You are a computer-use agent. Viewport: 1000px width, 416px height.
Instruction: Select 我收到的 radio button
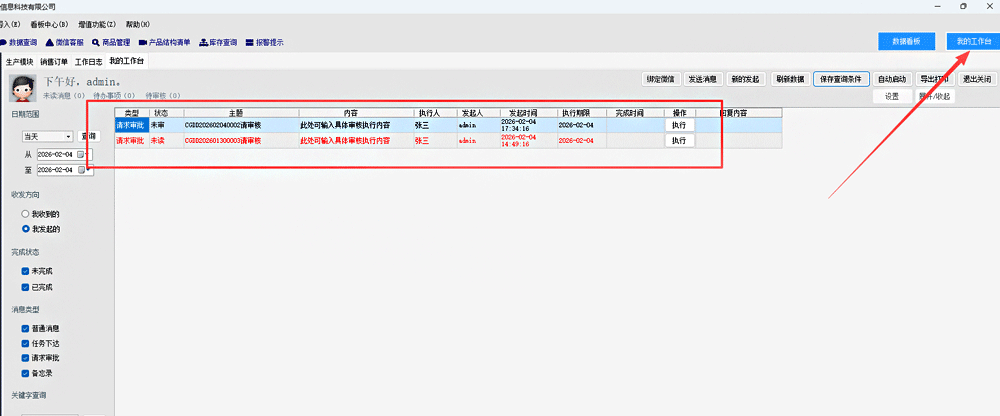[25, 214]
